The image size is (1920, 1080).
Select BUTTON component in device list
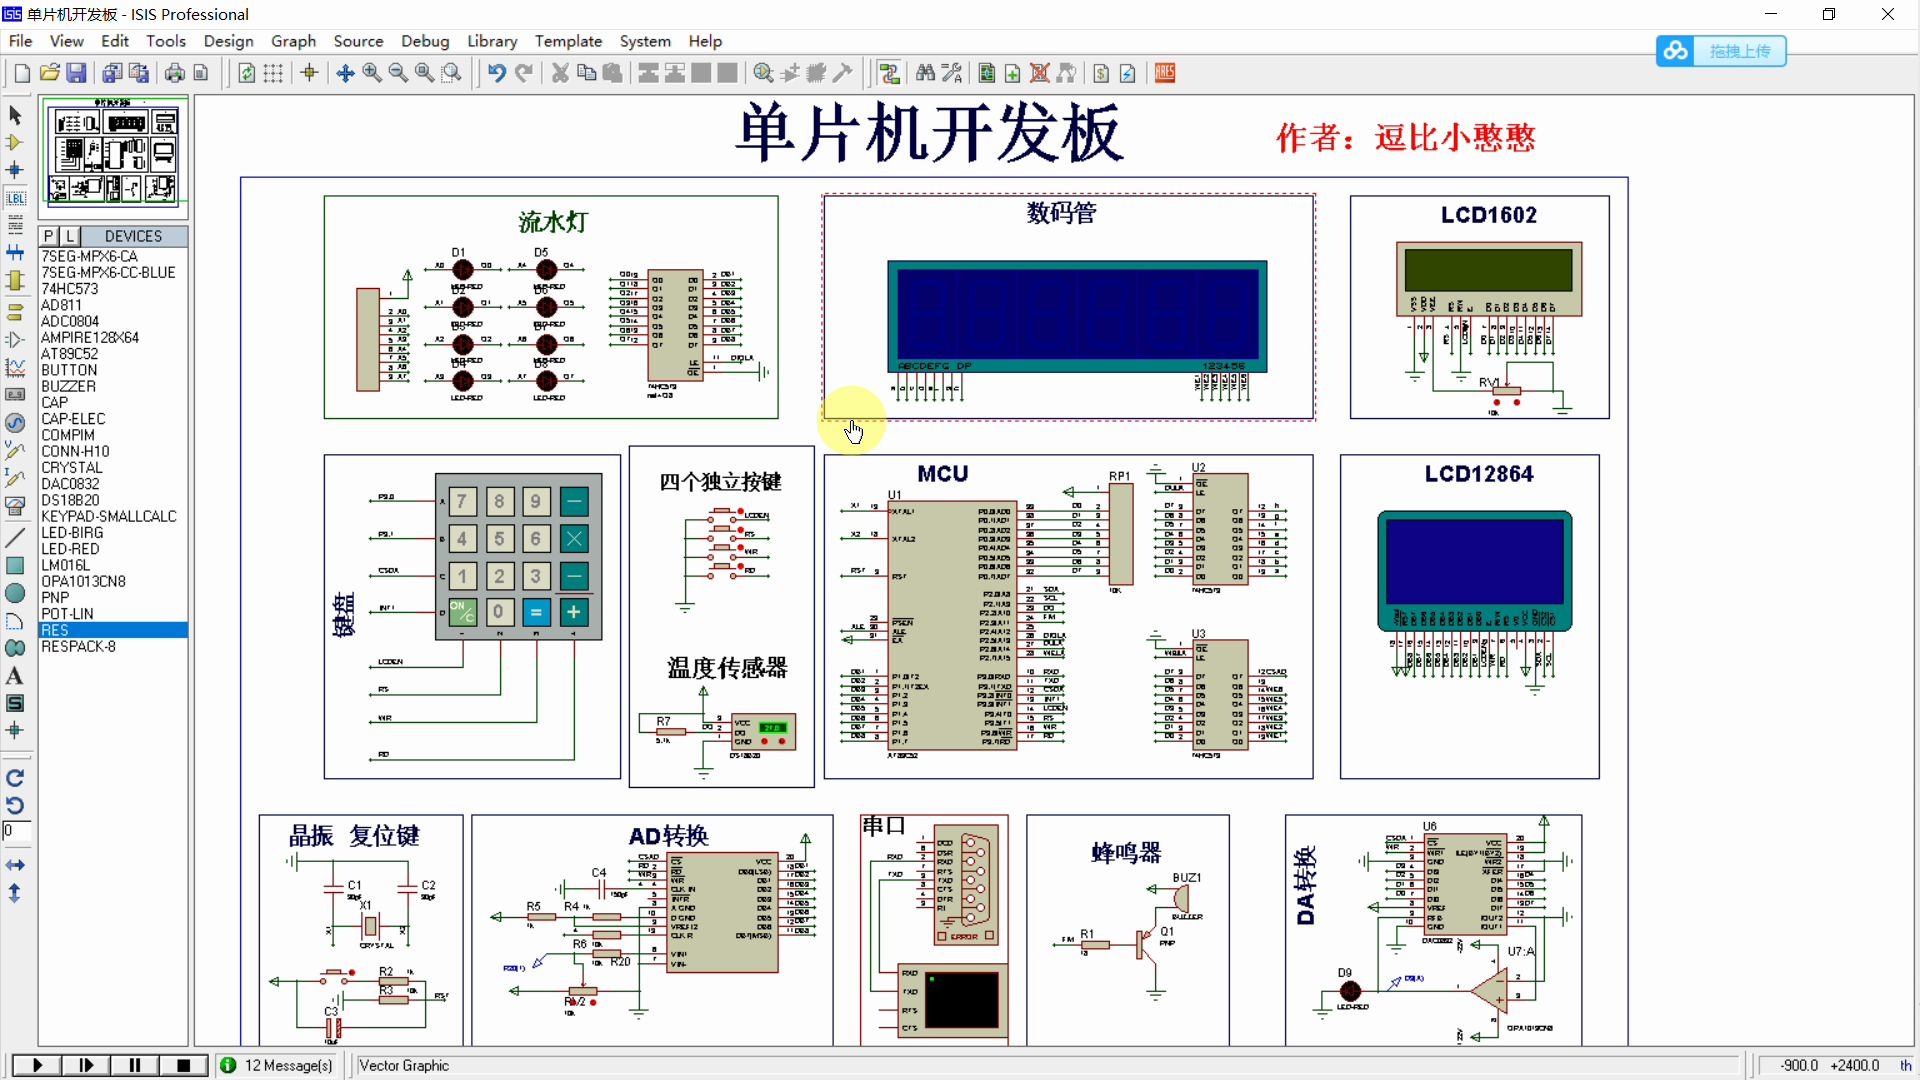[x=67, y=371]
